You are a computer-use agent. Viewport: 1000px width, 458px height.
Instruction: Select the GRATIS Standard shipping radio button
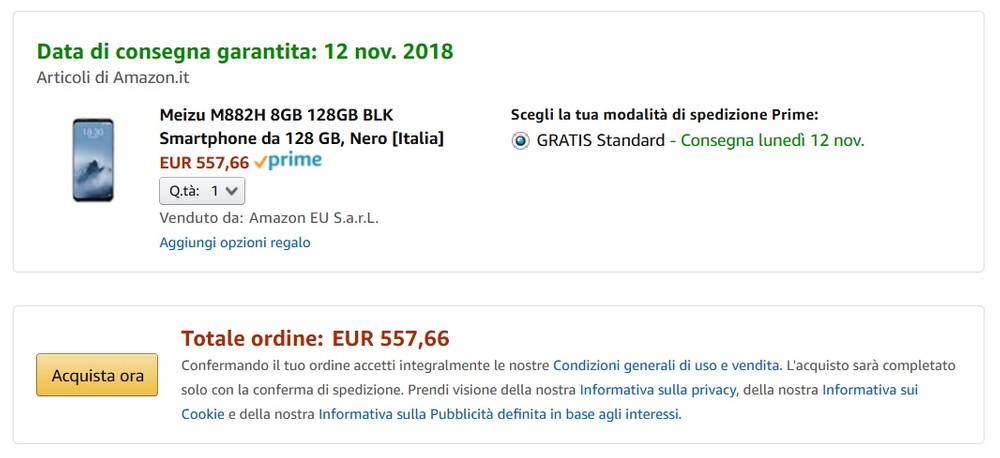pyautogui.click(x=520, y=141)
